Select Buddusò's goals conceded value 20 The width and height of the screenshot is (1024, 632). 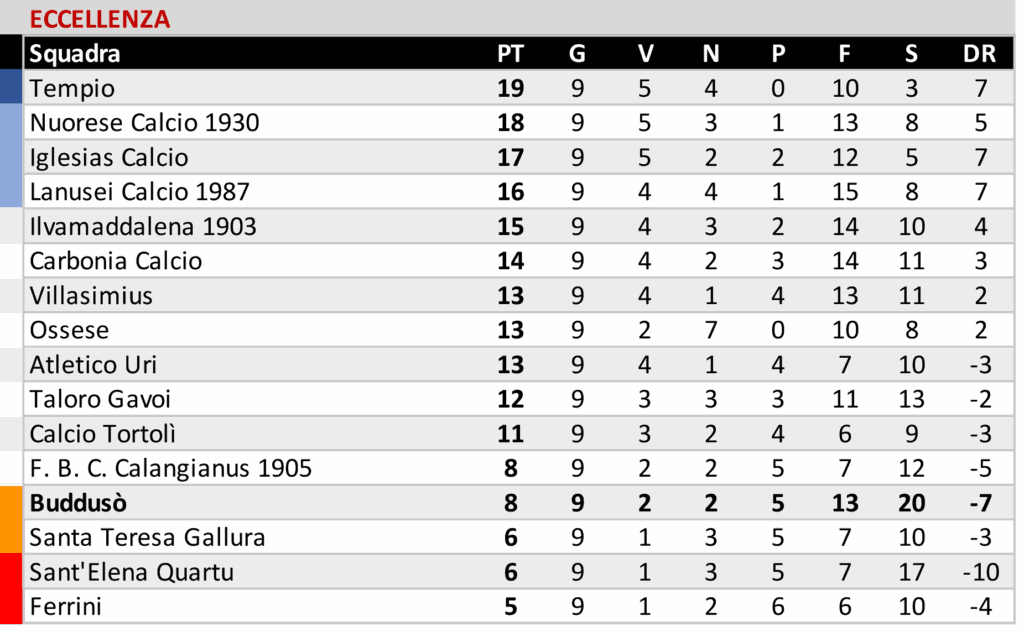click(x=911, y=503)
